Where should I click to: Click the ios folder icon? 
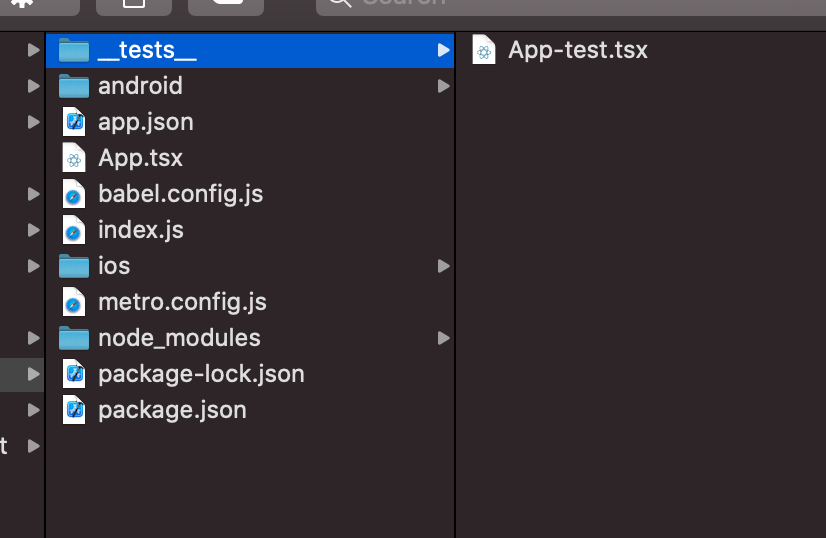click(x=74, y=266)
